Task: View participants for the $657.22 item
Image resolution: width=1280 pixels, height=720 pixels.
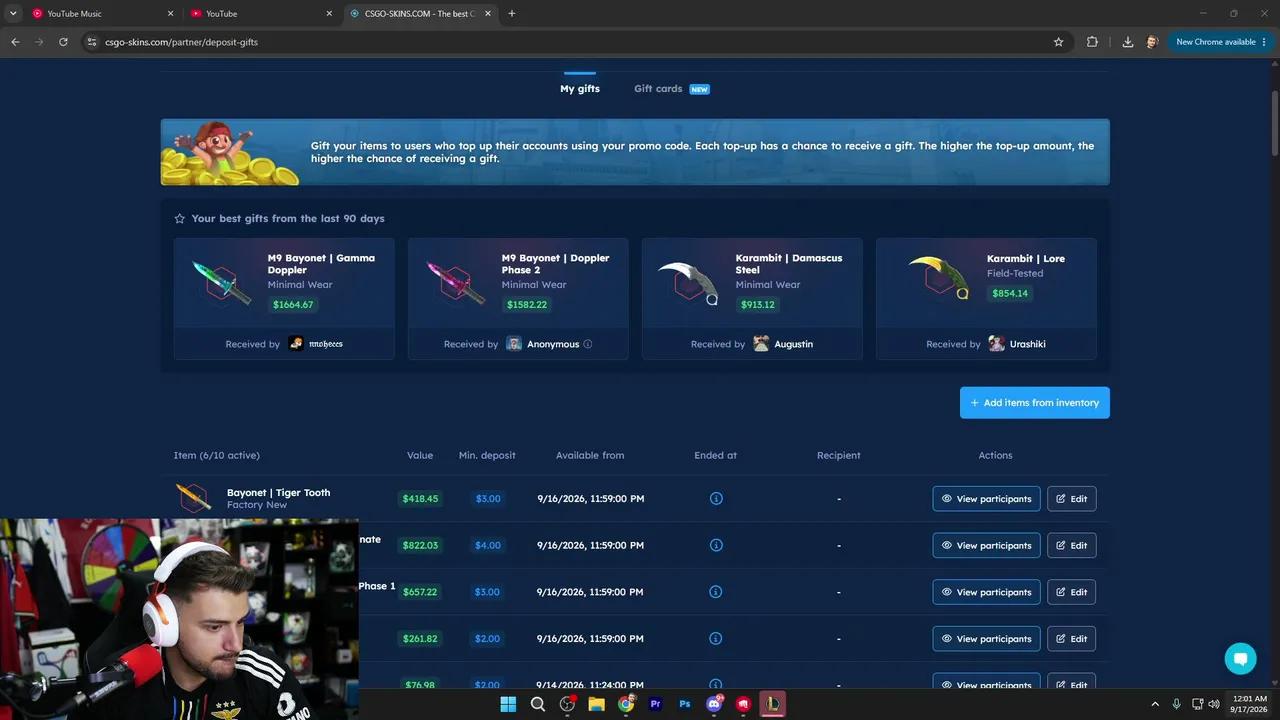Action: coord(987,592)
